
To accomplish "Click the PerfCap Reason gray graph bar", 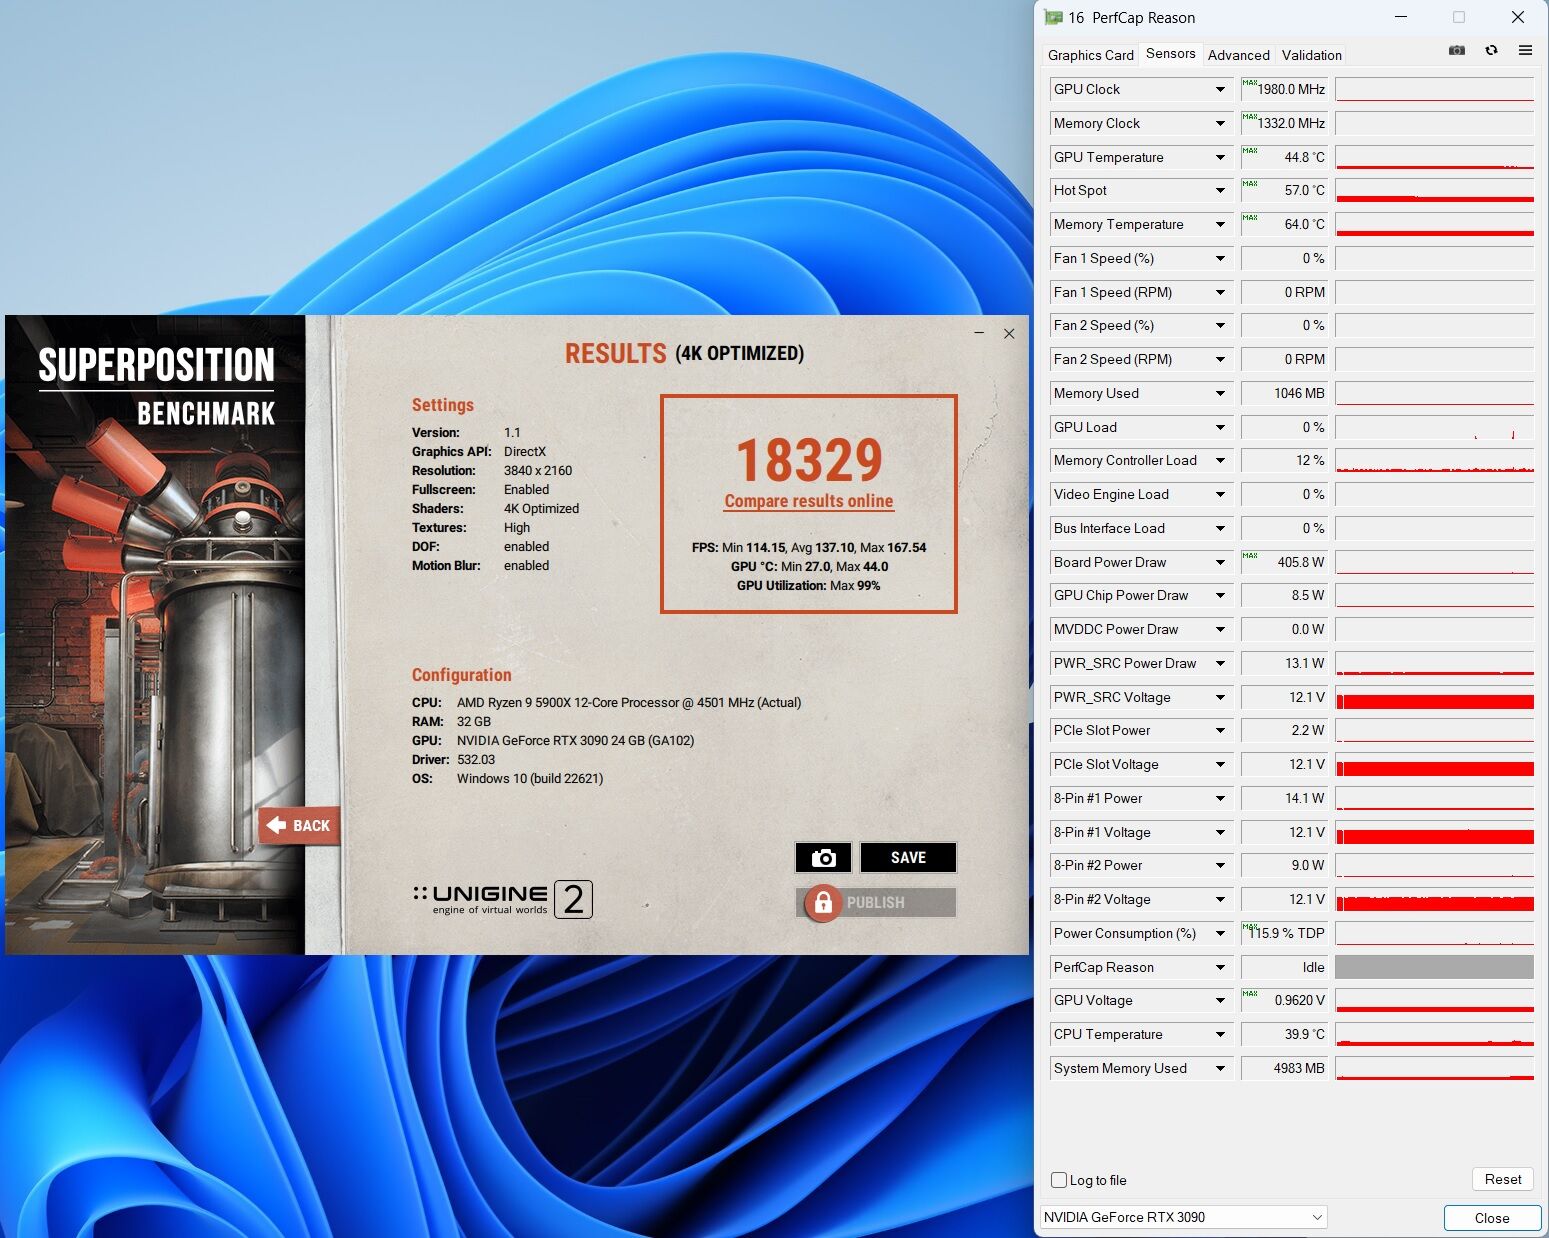I will pyautogui.click(x=1434, y=967).
